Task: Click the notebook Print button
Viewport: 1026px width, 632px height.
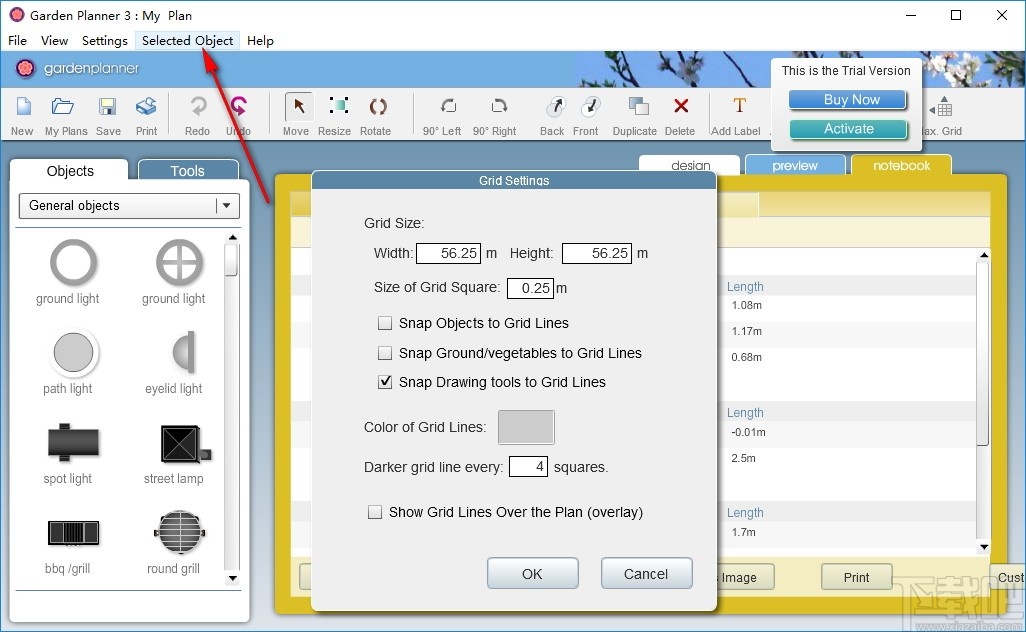Action: [857, 577]
